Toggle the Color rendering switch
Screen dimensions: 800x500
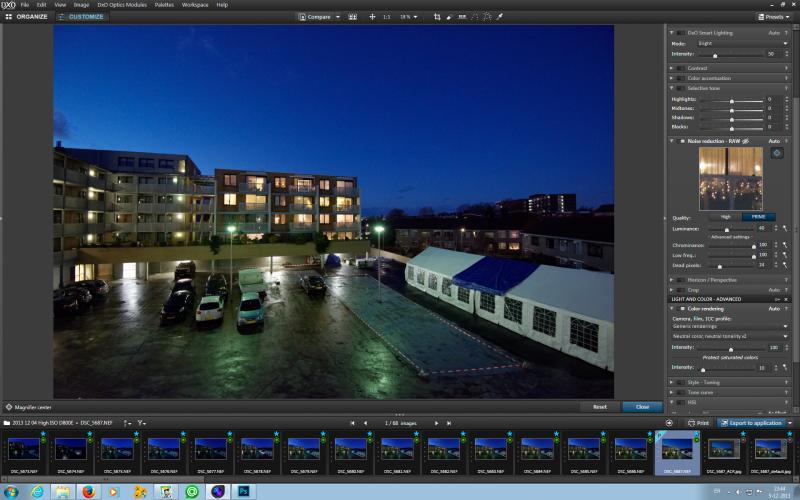point(682,309)
